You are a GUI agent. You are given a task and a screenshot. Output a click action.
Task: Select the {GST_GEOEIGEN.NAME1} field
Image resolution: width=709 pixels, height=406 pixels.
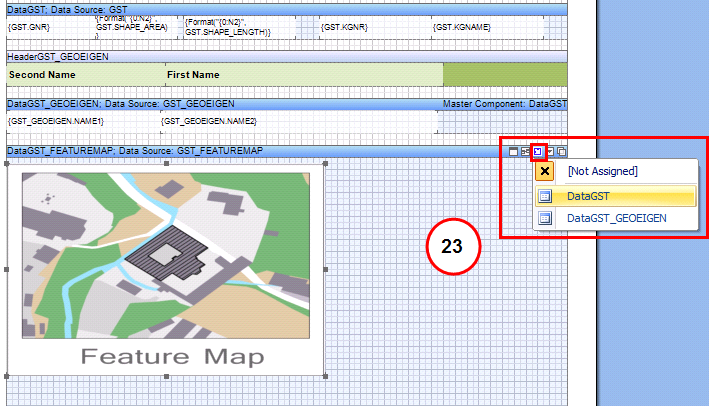pos(84,121)
